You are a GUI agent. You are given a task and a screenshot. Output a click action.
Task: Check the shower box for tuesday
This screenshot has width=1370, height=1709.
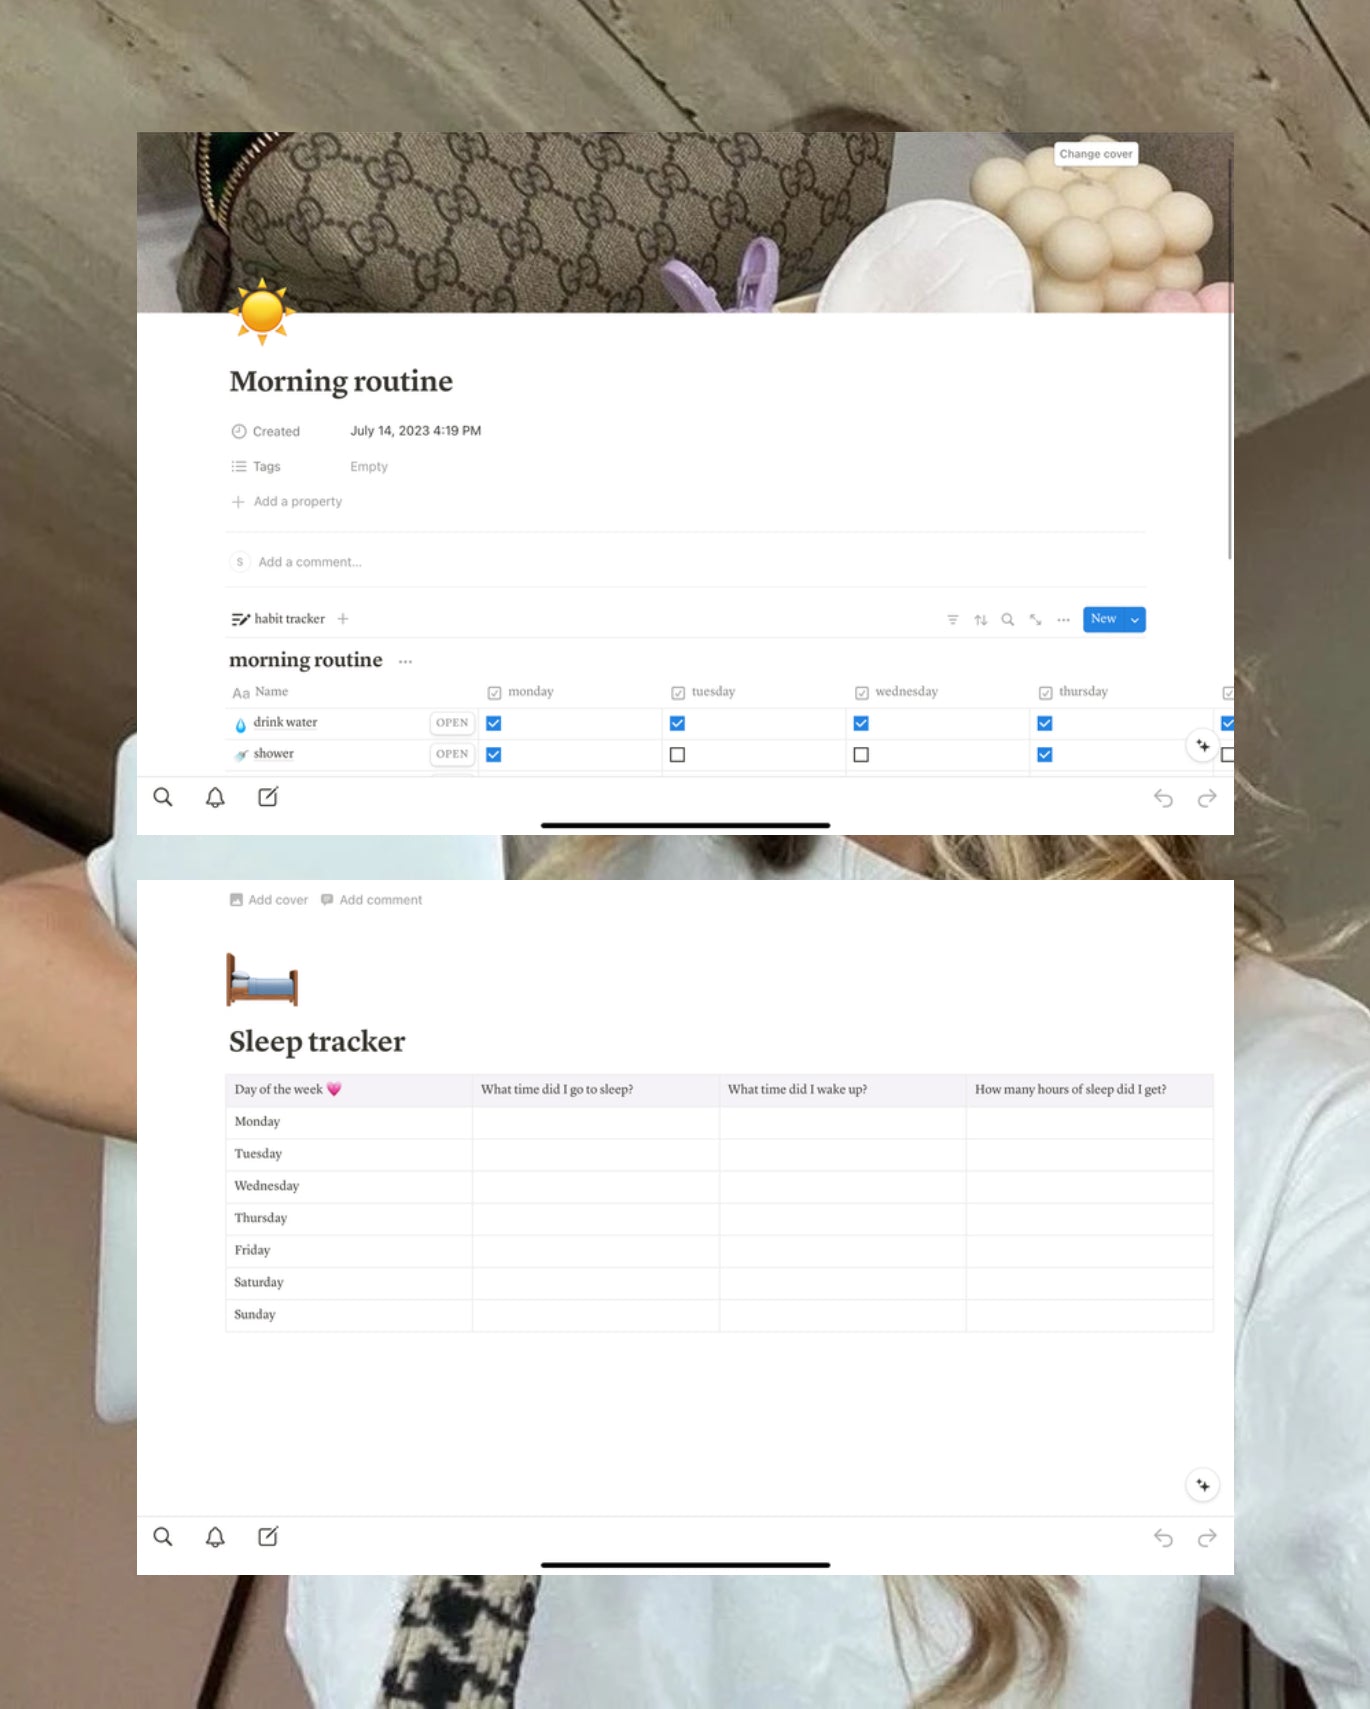(x=677, y=755)
